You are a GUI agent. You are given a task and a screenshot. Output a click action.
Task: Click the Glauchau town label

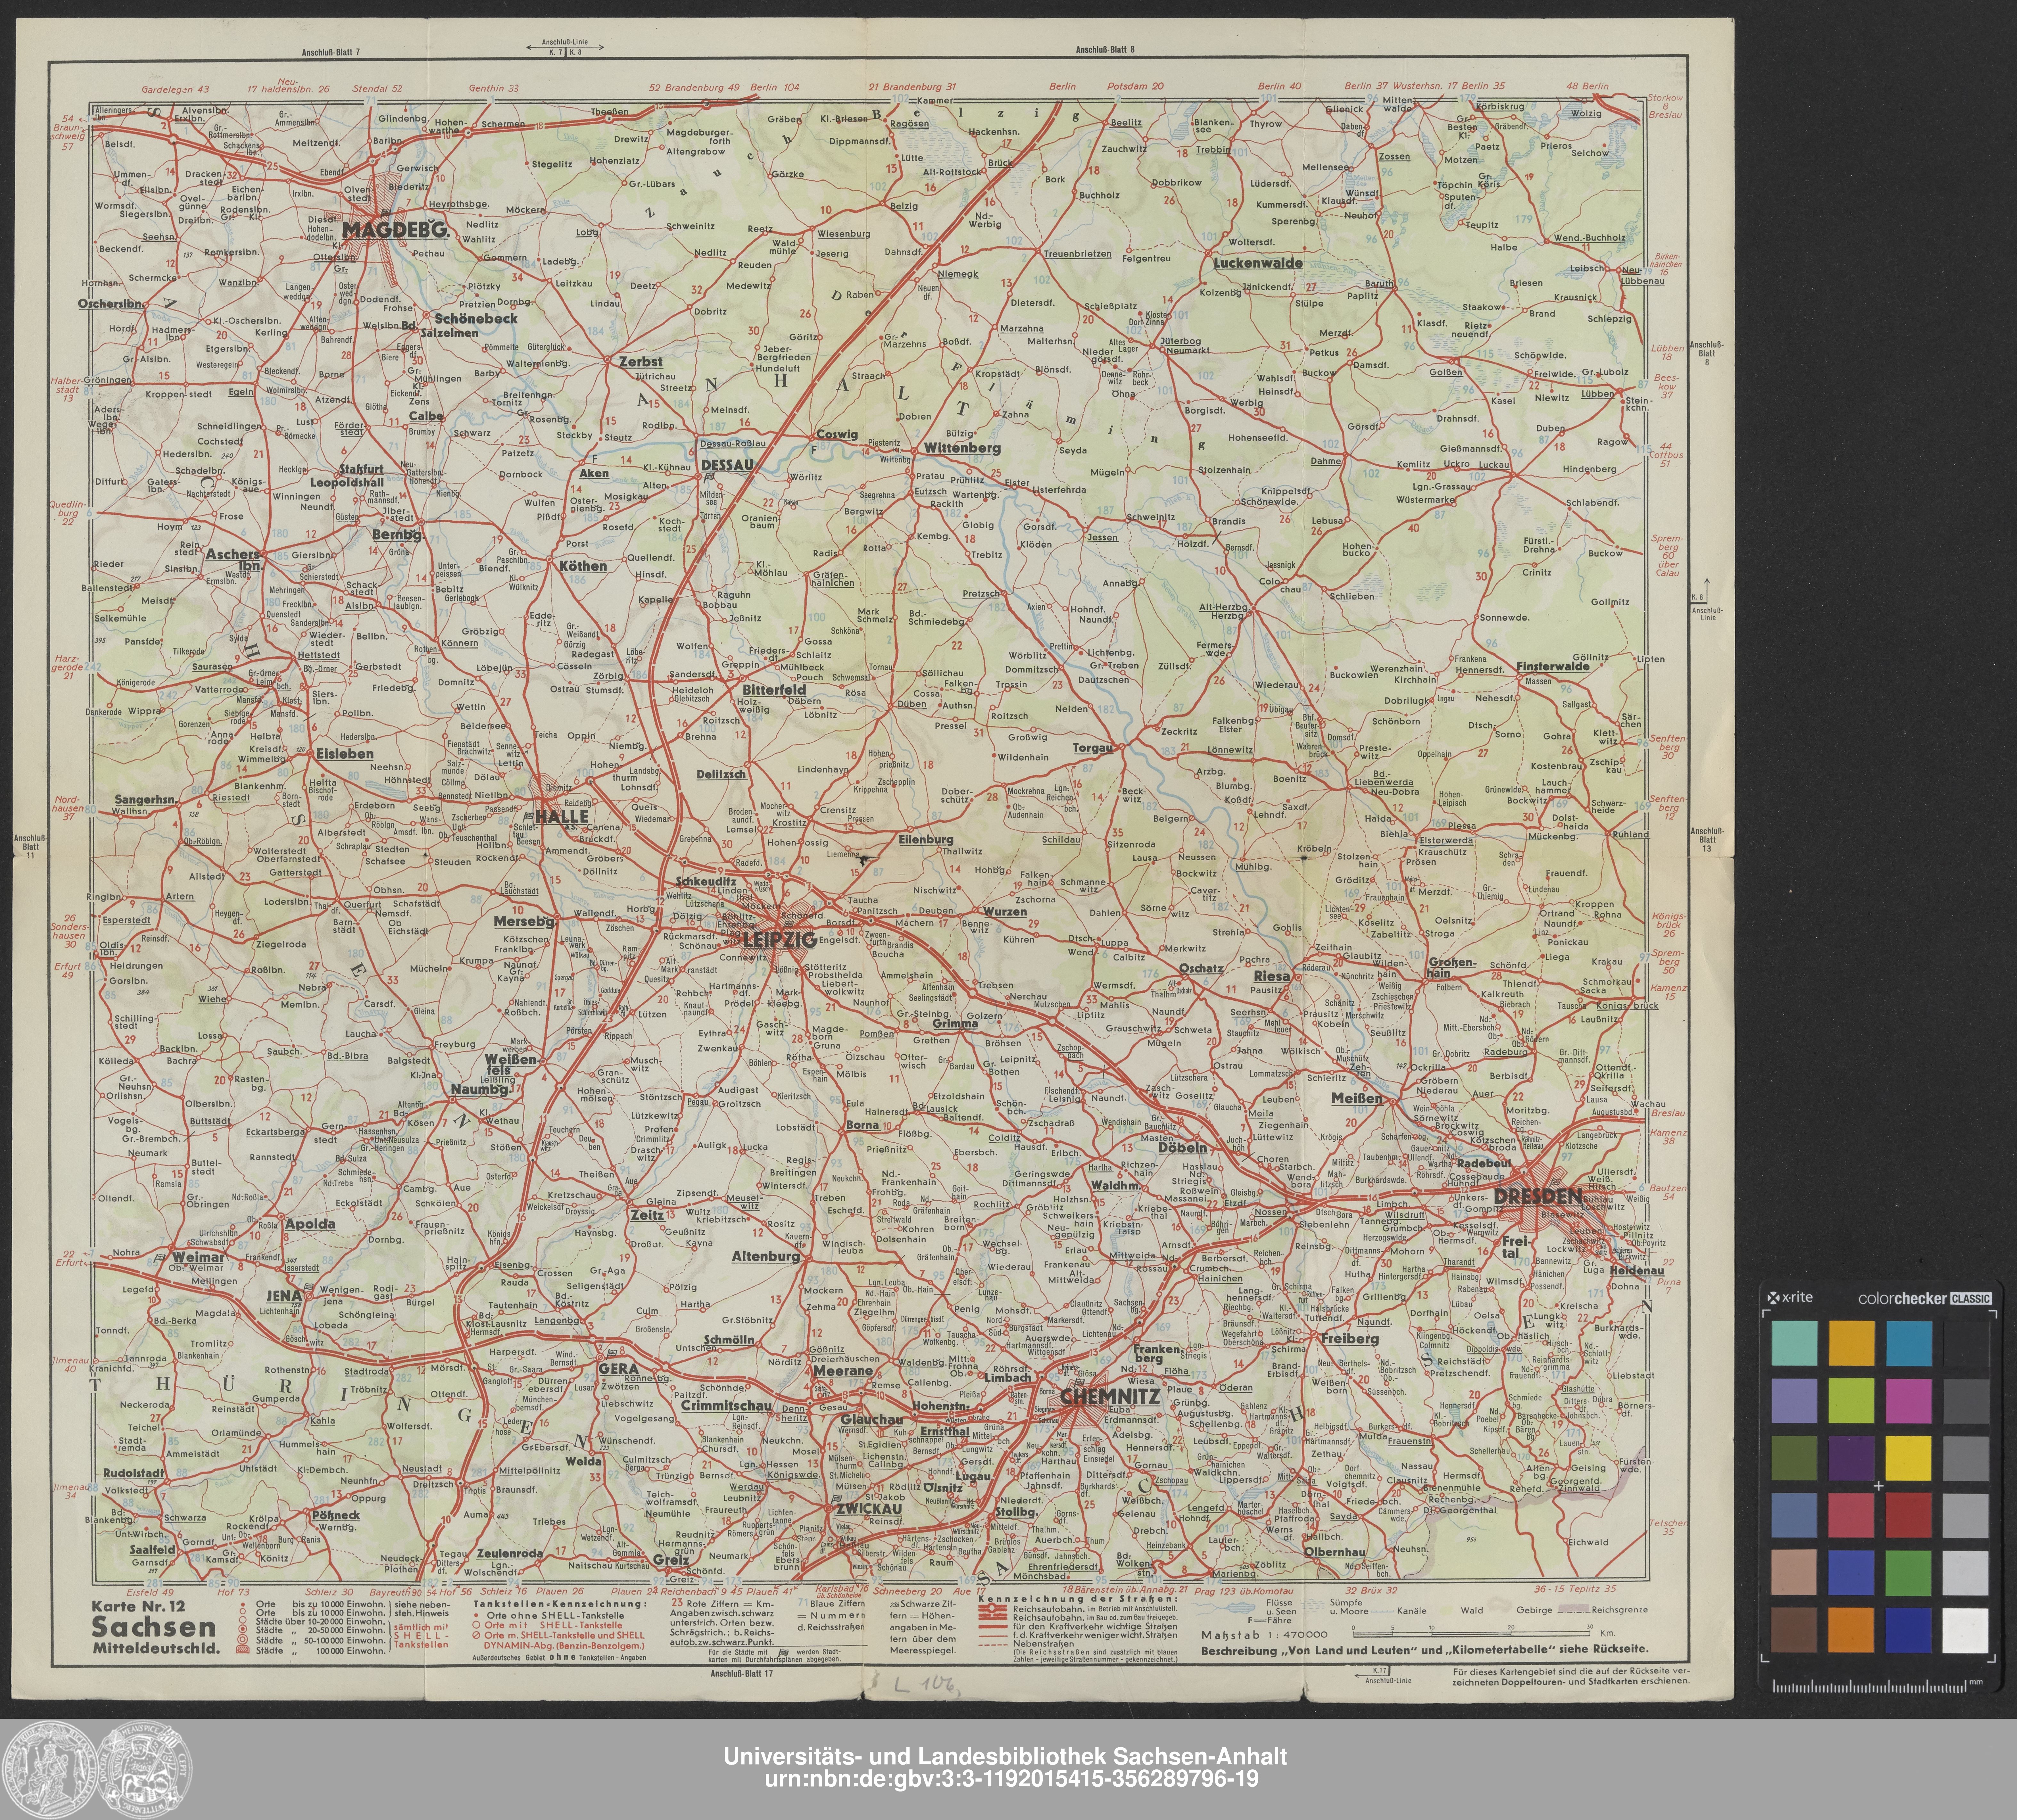tap(872, 1420)
